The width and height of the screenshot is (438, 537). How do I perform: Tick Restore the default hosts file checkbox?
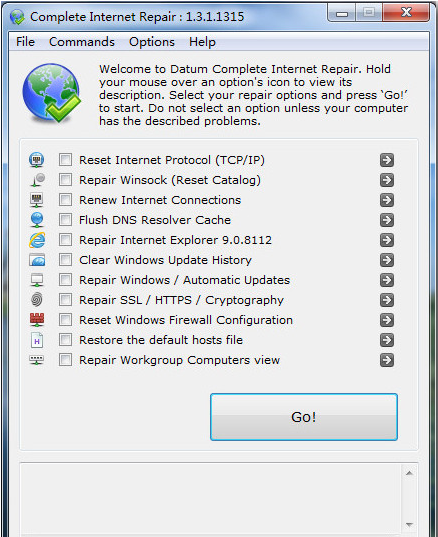point(65,340)
